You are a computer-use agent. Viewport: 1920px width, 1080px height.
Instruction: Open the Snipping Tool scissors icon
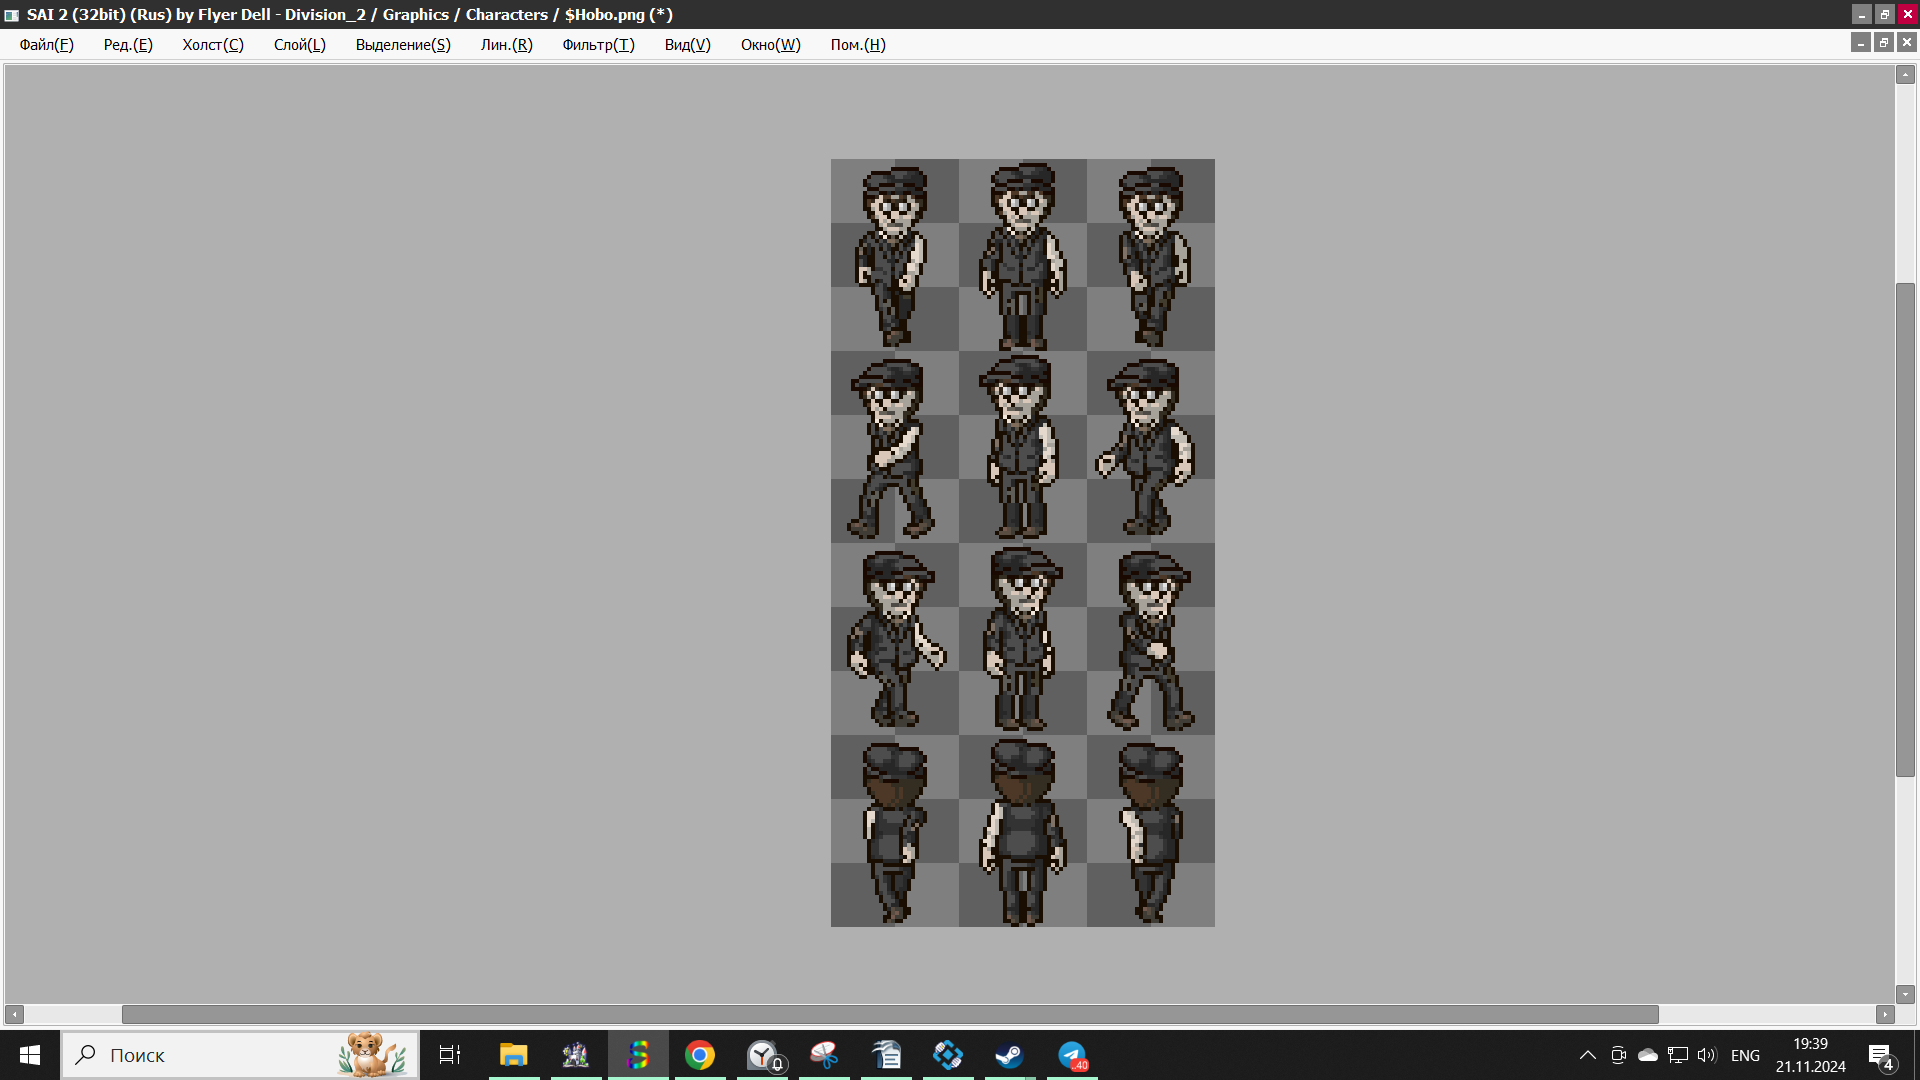click(x=824, y=1055)
